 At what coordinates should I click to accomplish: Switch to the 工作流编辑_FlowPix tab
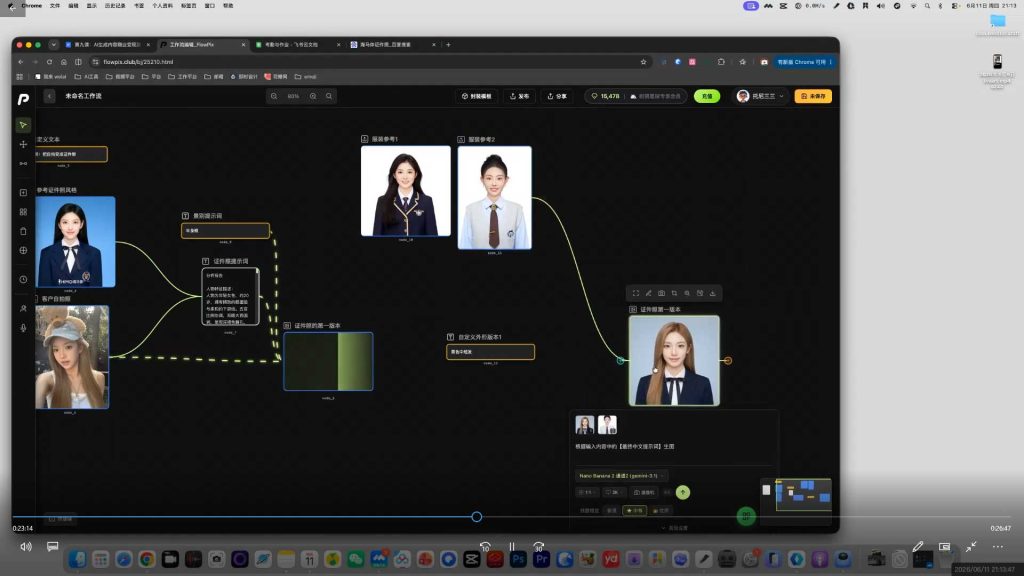[202, 45]
